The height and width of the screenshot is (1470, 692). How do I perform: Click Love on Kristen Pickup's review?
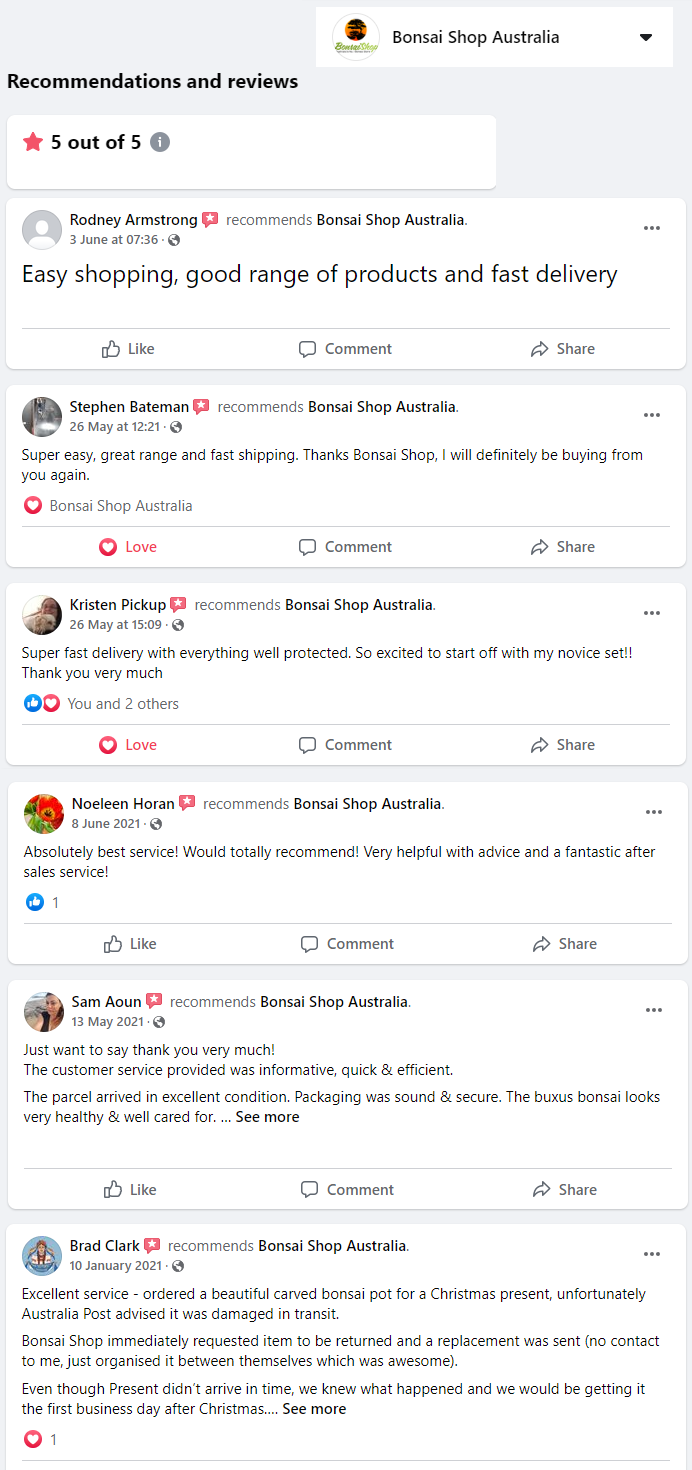[x=128, y=744]
